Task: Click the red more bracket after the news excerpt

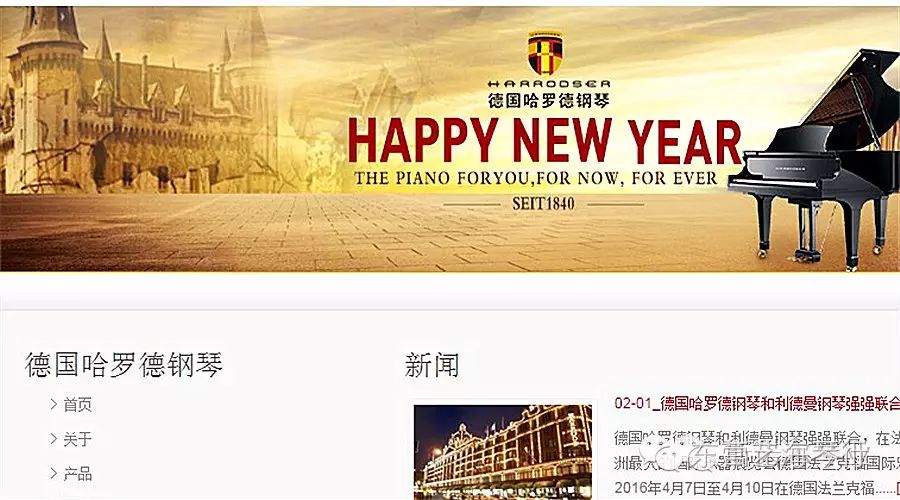Action: click(897, 489)
